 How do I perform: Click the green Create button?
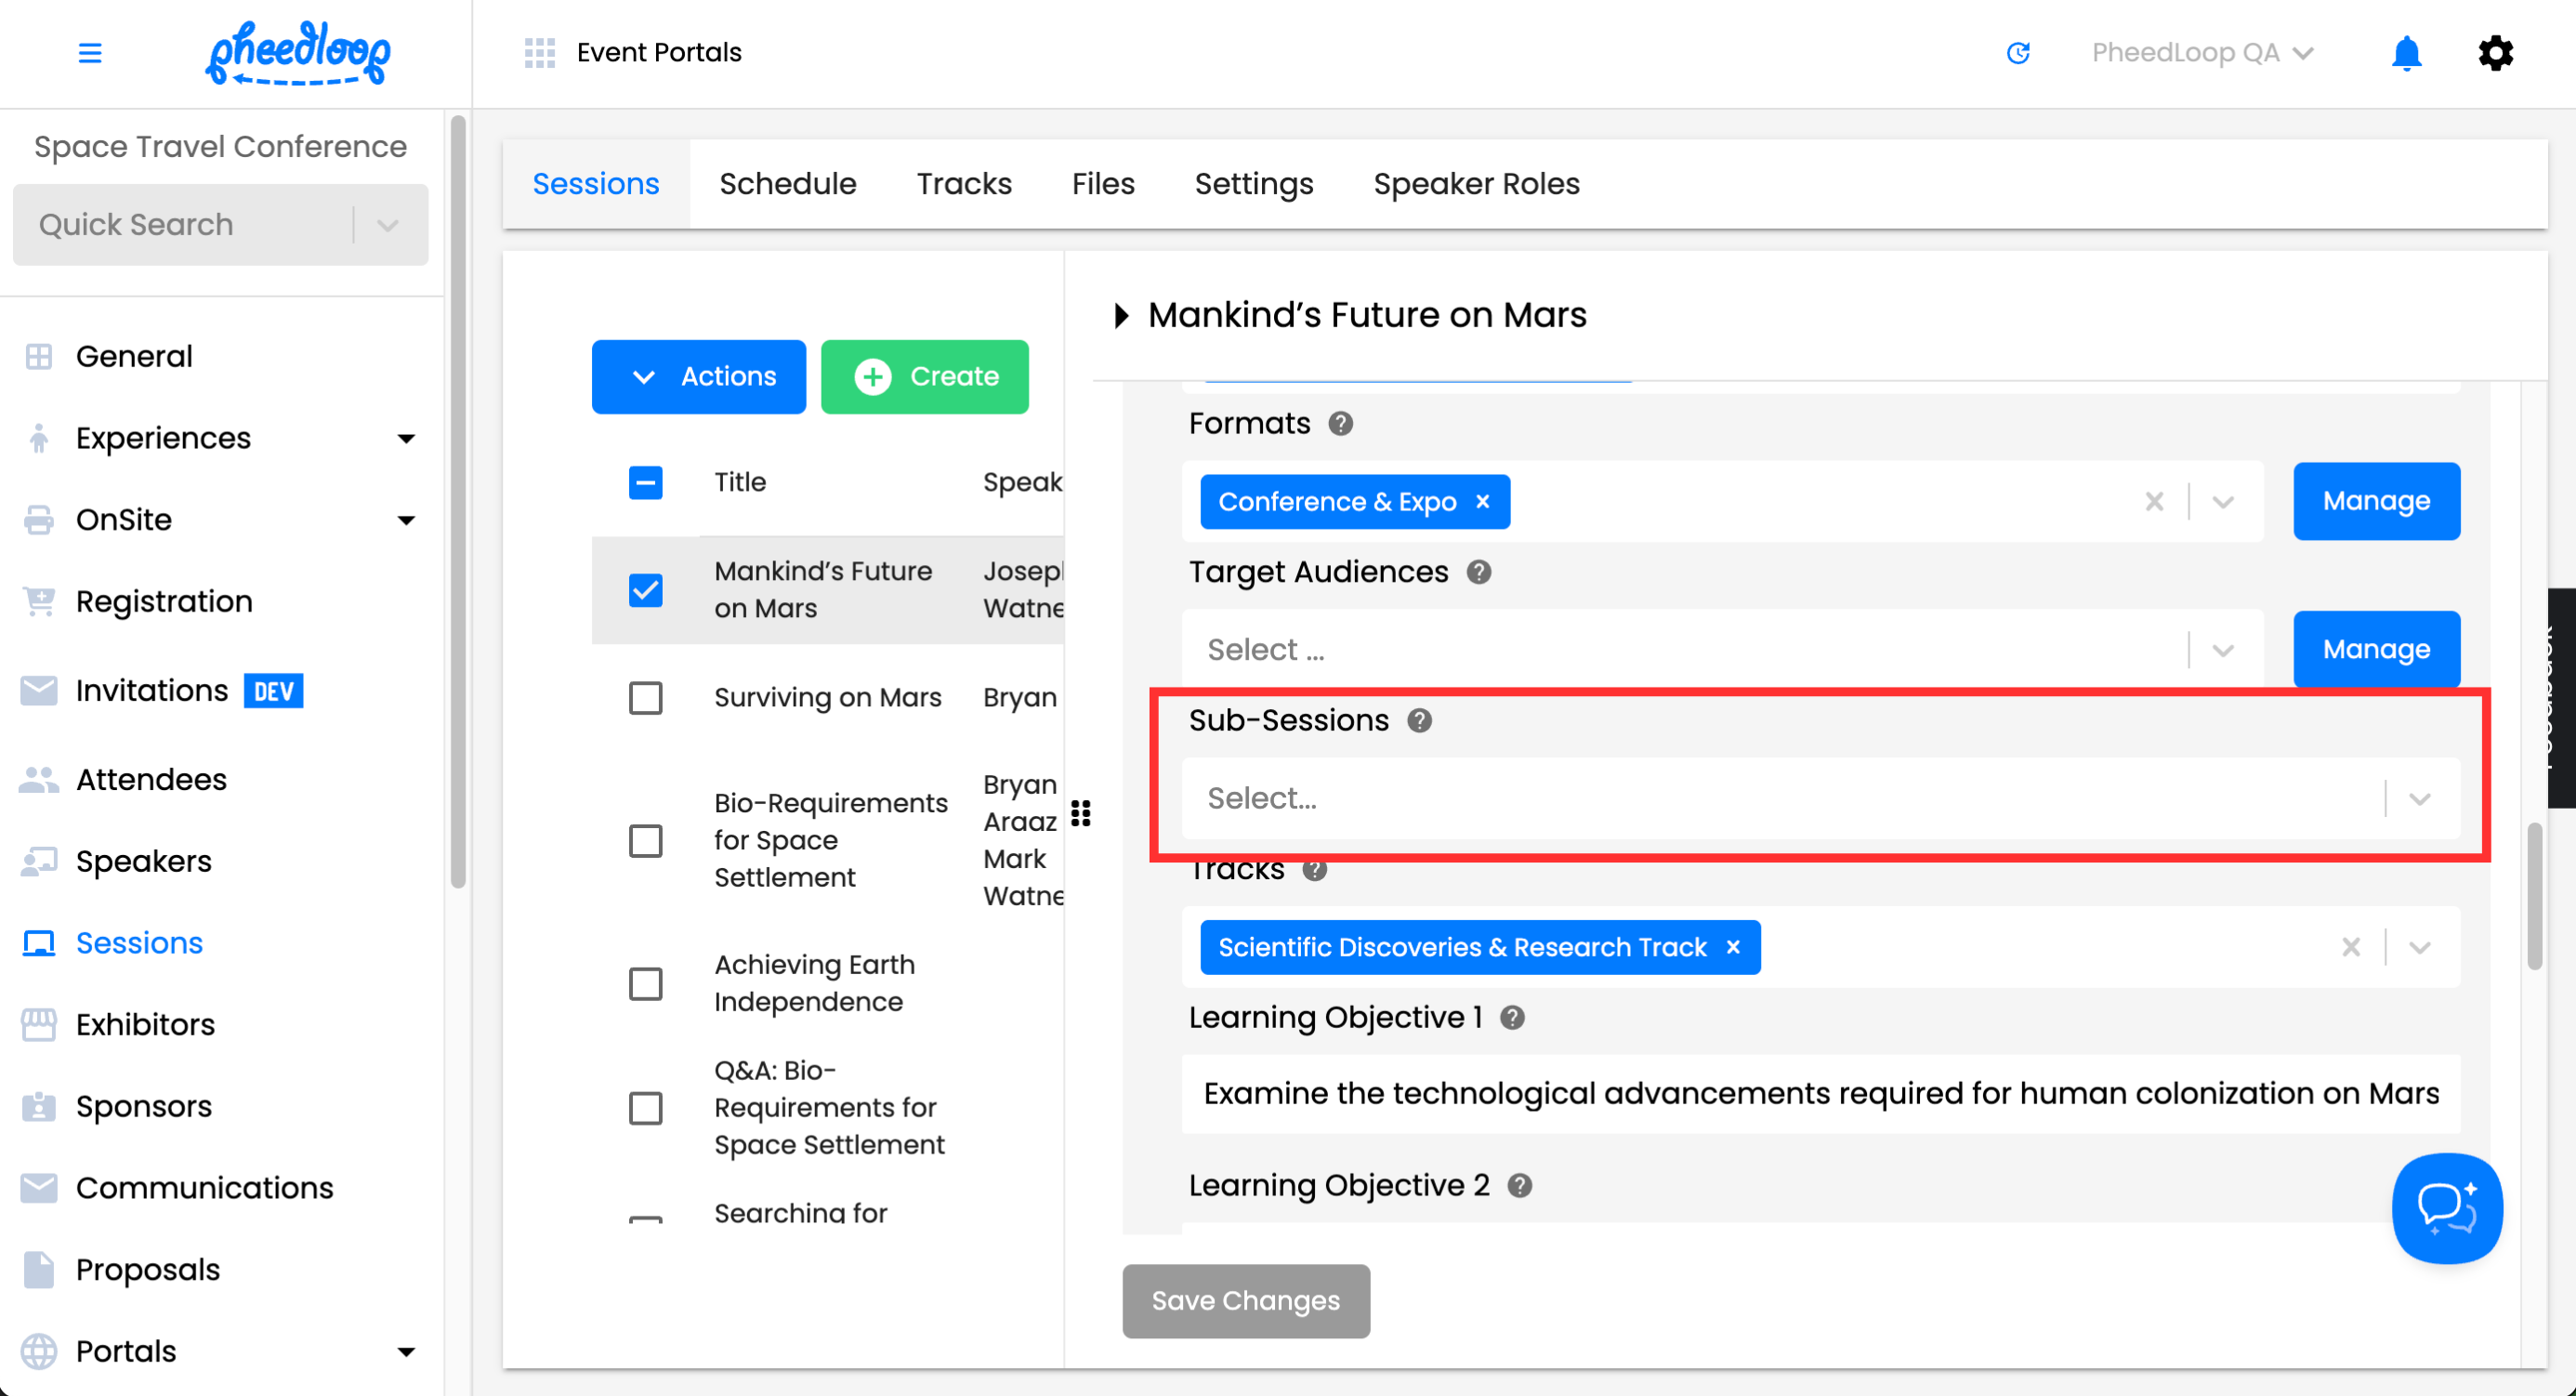coord(924,377)
